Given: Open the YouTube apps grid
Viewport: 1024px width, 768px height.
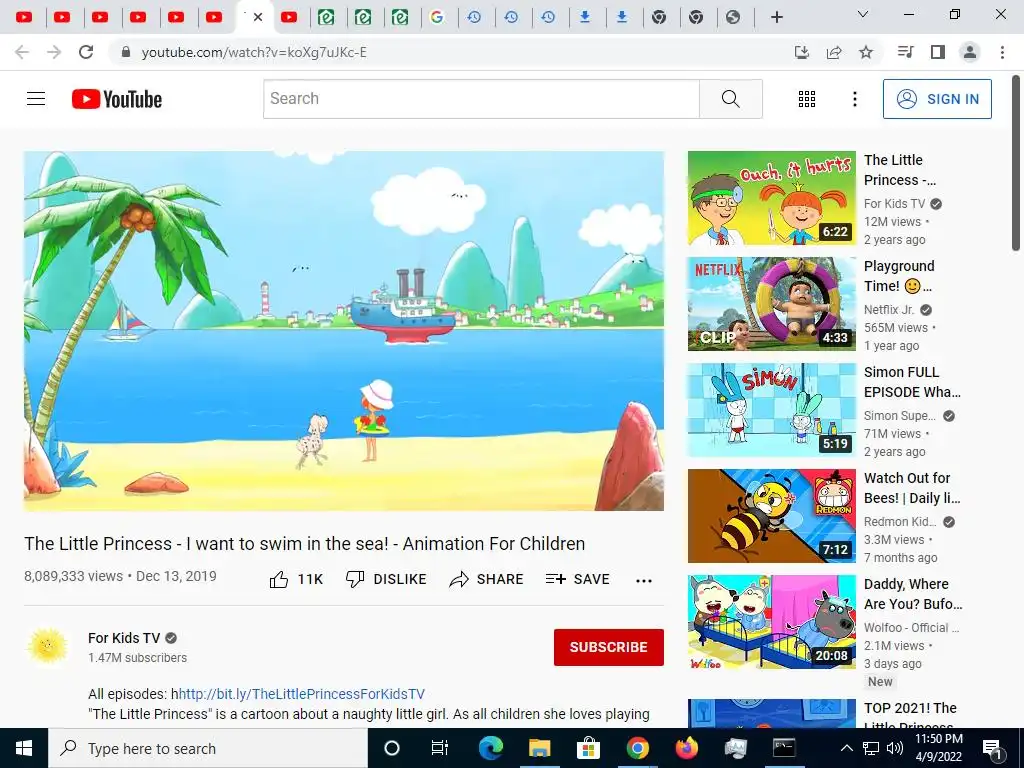Looking at the screenshot, I should pos(807,99).
